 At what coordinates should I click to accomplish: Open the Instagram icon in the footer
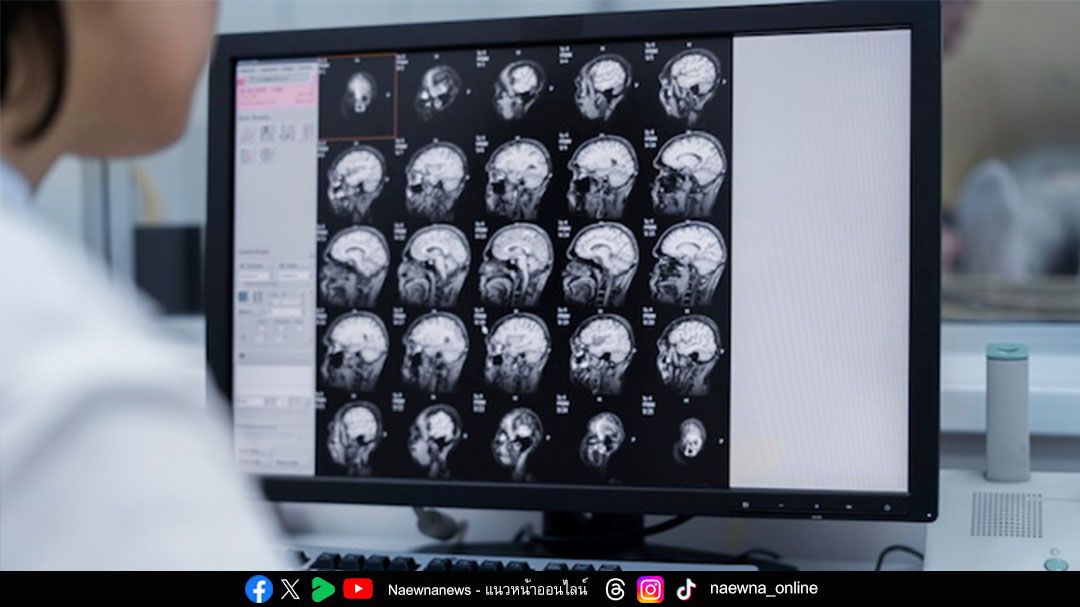[650, 589]
